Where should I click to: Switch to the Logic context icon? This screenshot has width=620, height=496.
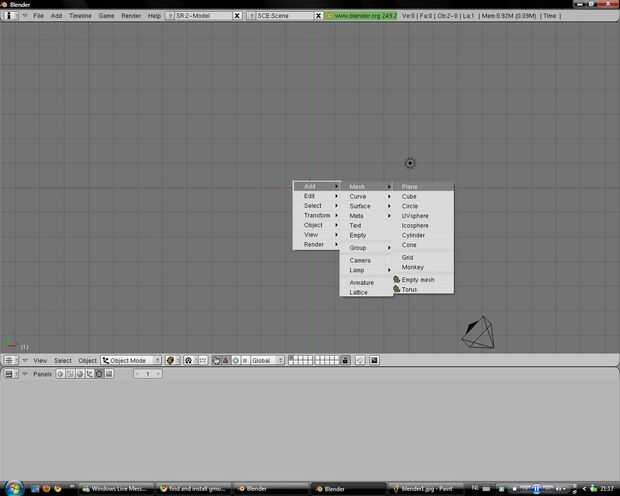tap(60, 374)
